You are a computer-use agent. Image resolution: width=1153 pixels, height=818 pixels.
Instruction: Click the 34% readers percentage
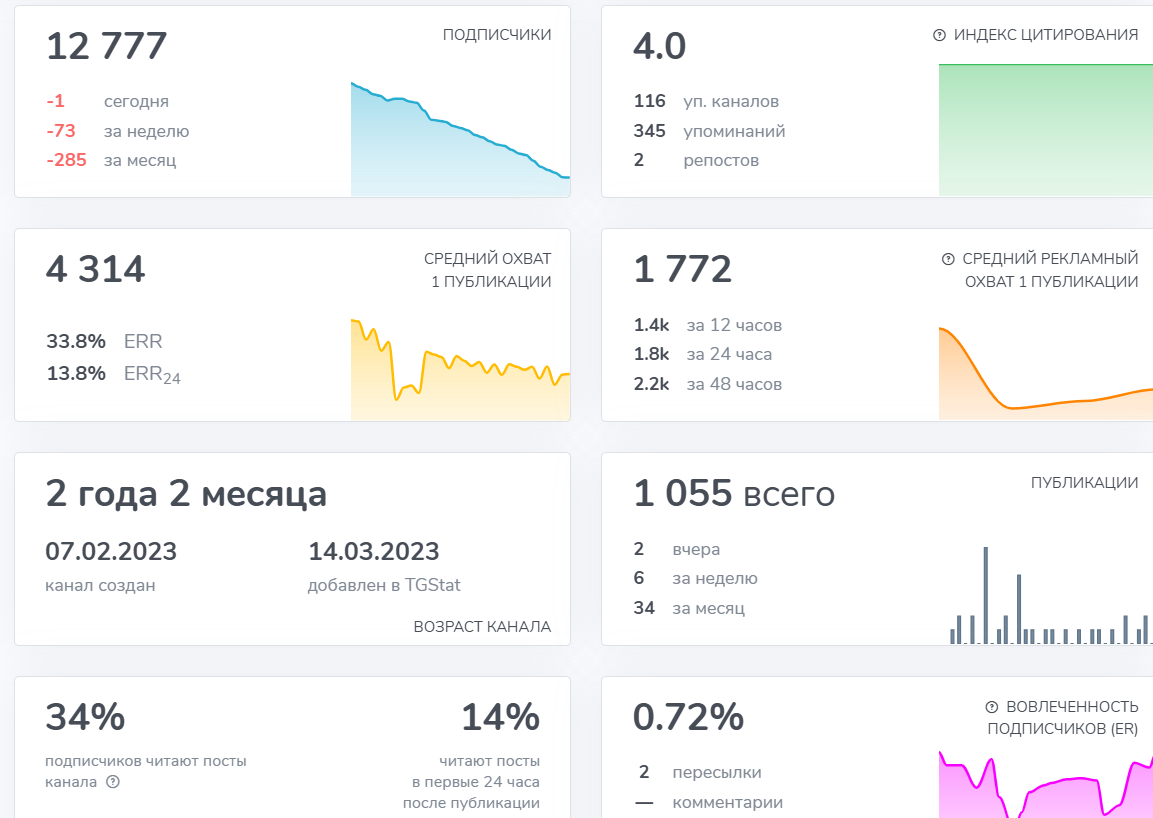(x=85, y=717)
